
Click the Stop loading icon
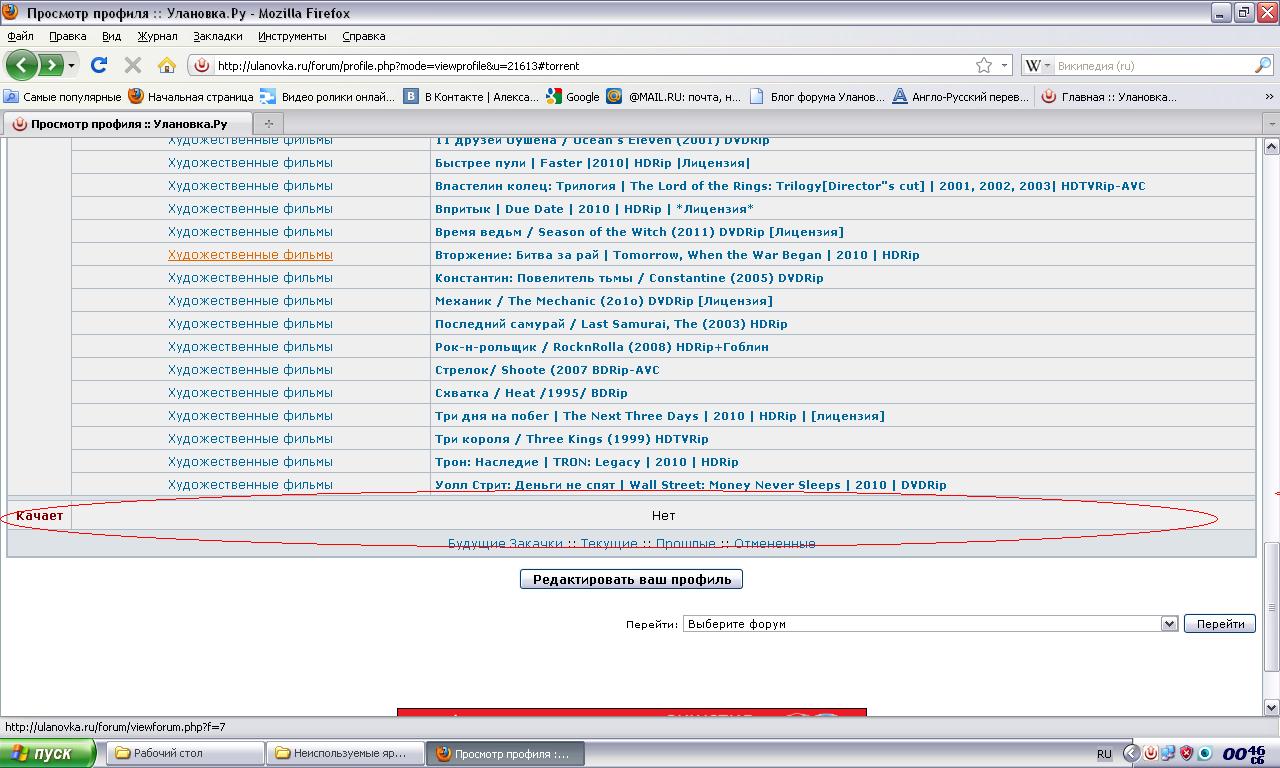click(132, 65)
